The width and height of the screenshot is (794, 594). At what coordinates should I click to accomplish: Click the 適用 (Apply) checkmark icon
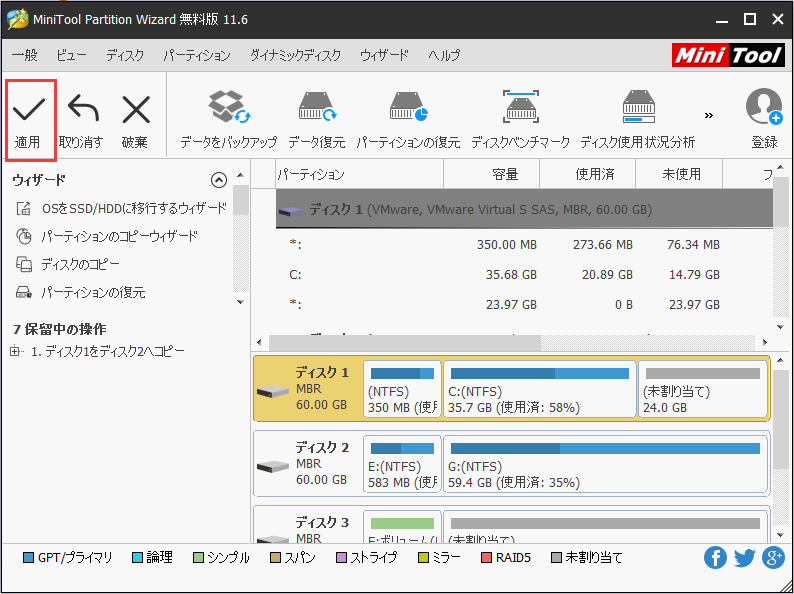click(x=29, y=110)
